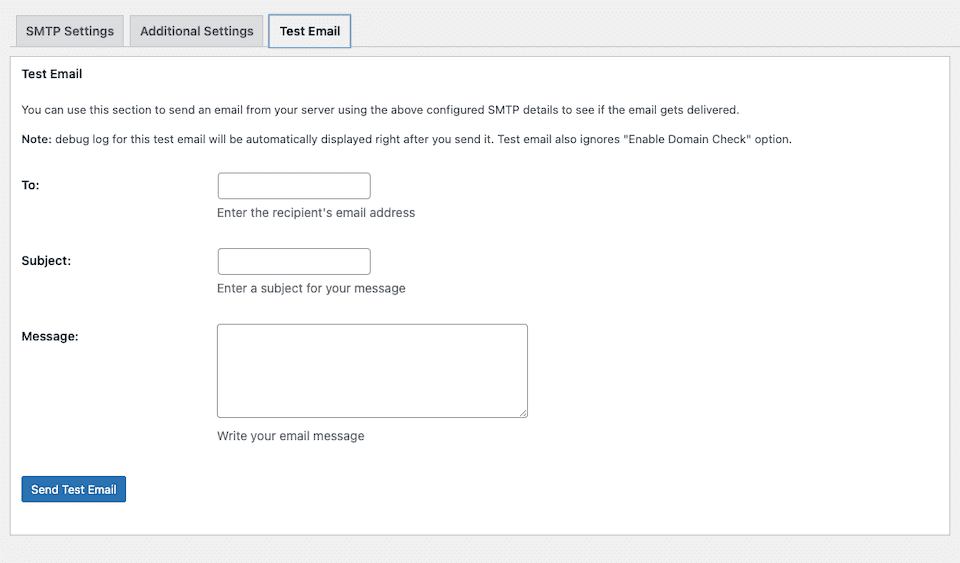
Task: Grab the Message textarea resize handle
Action: pos(522,412)
